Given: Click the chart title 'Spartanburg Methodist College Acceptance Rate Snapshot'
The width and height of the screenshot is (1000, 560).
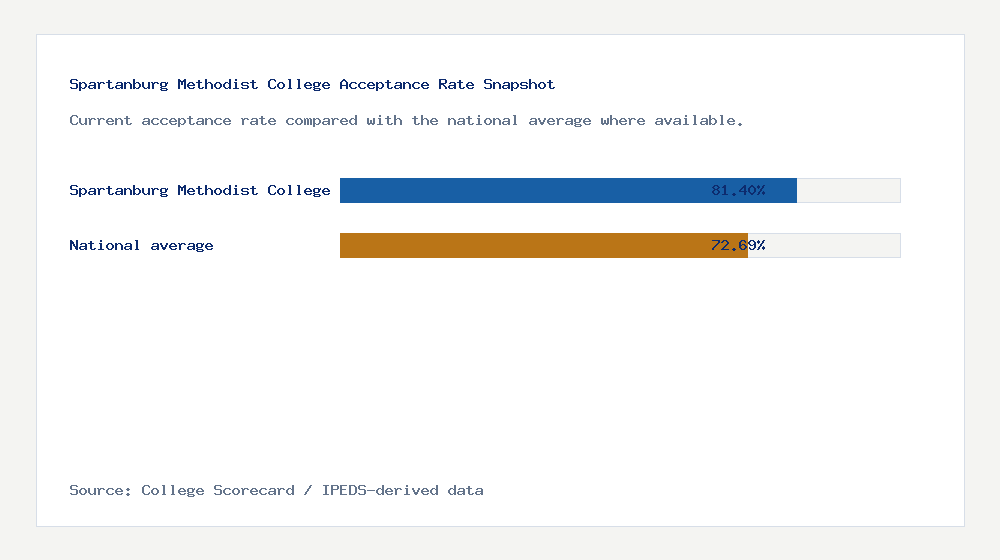Looking at the screenshot, I should (312, 85).
